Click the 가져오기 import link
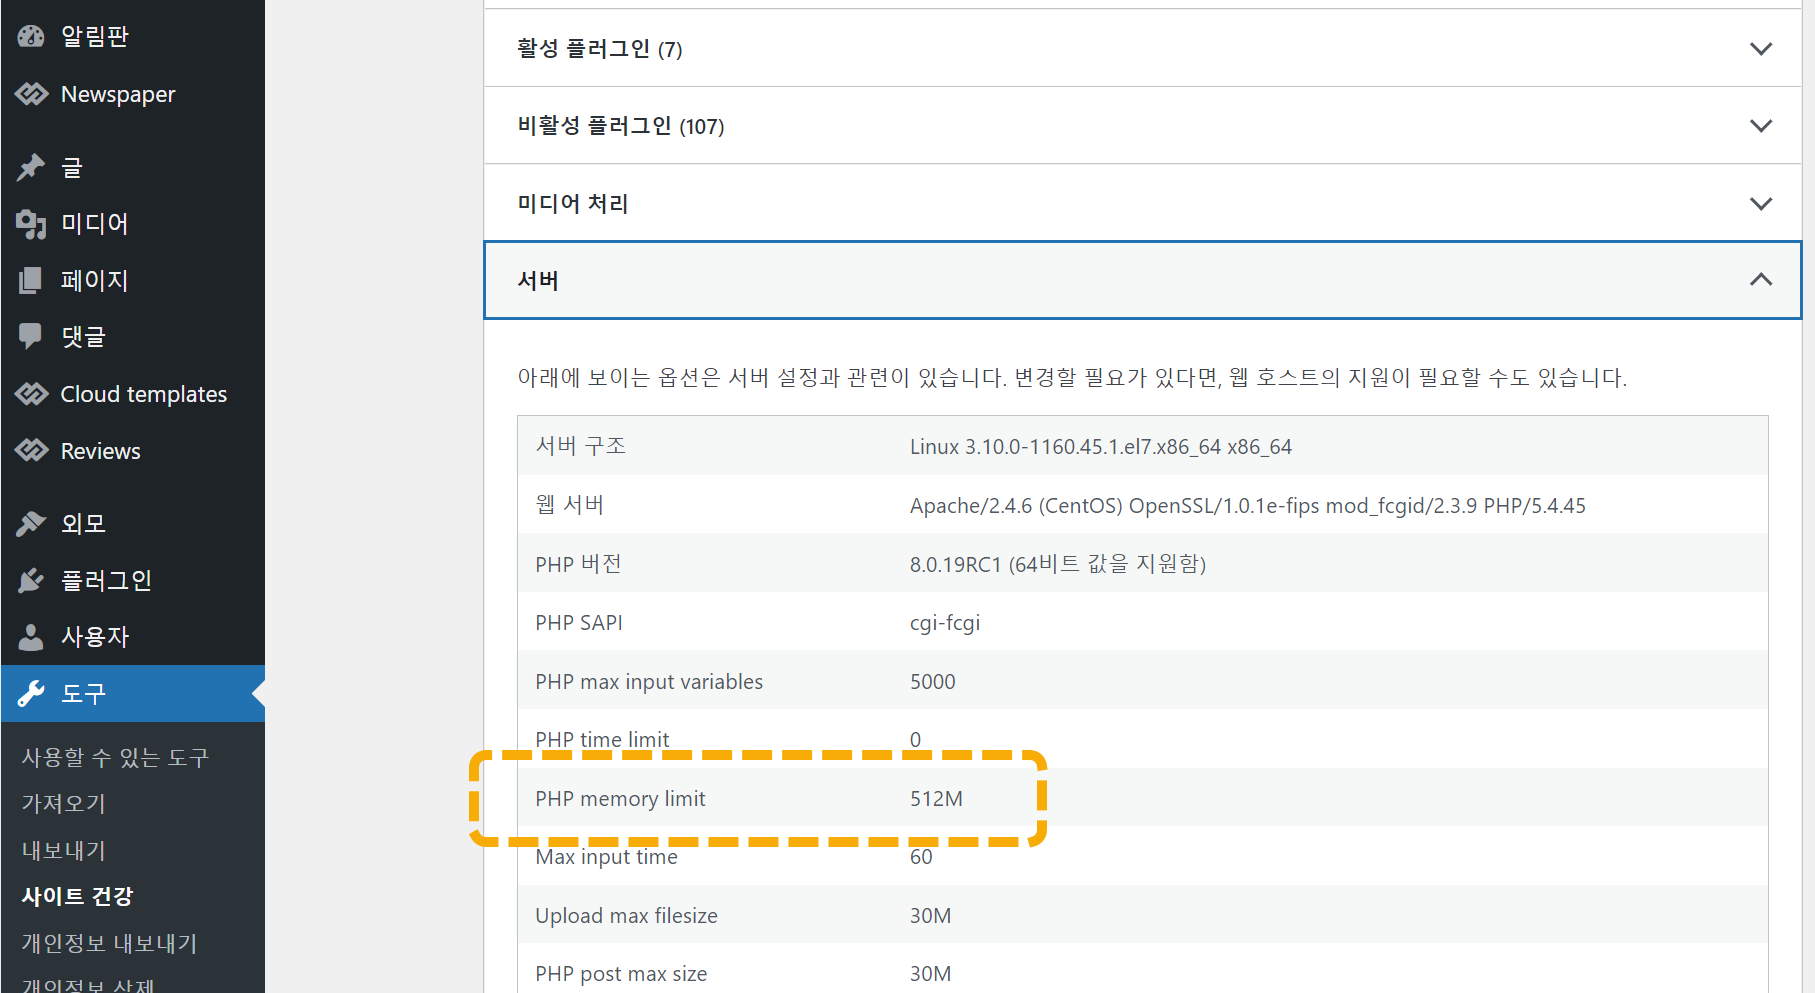Viewport: 1815px width, 993px height. tap(62, 803)
